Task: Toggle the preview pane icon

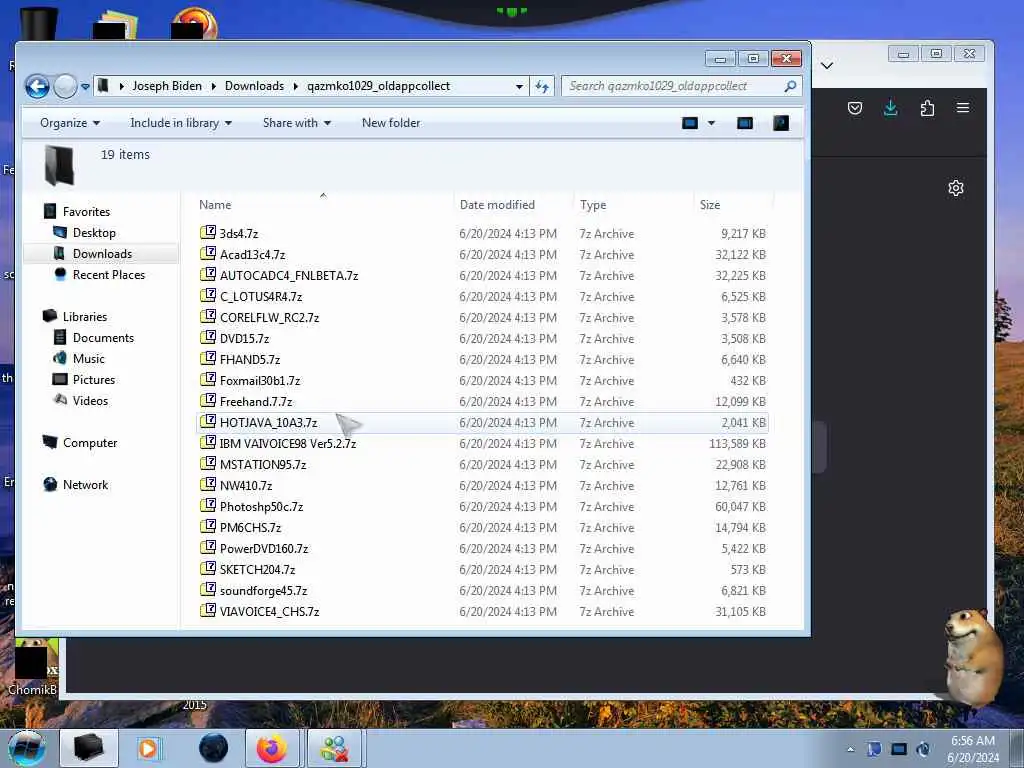Action: point(744,123)
